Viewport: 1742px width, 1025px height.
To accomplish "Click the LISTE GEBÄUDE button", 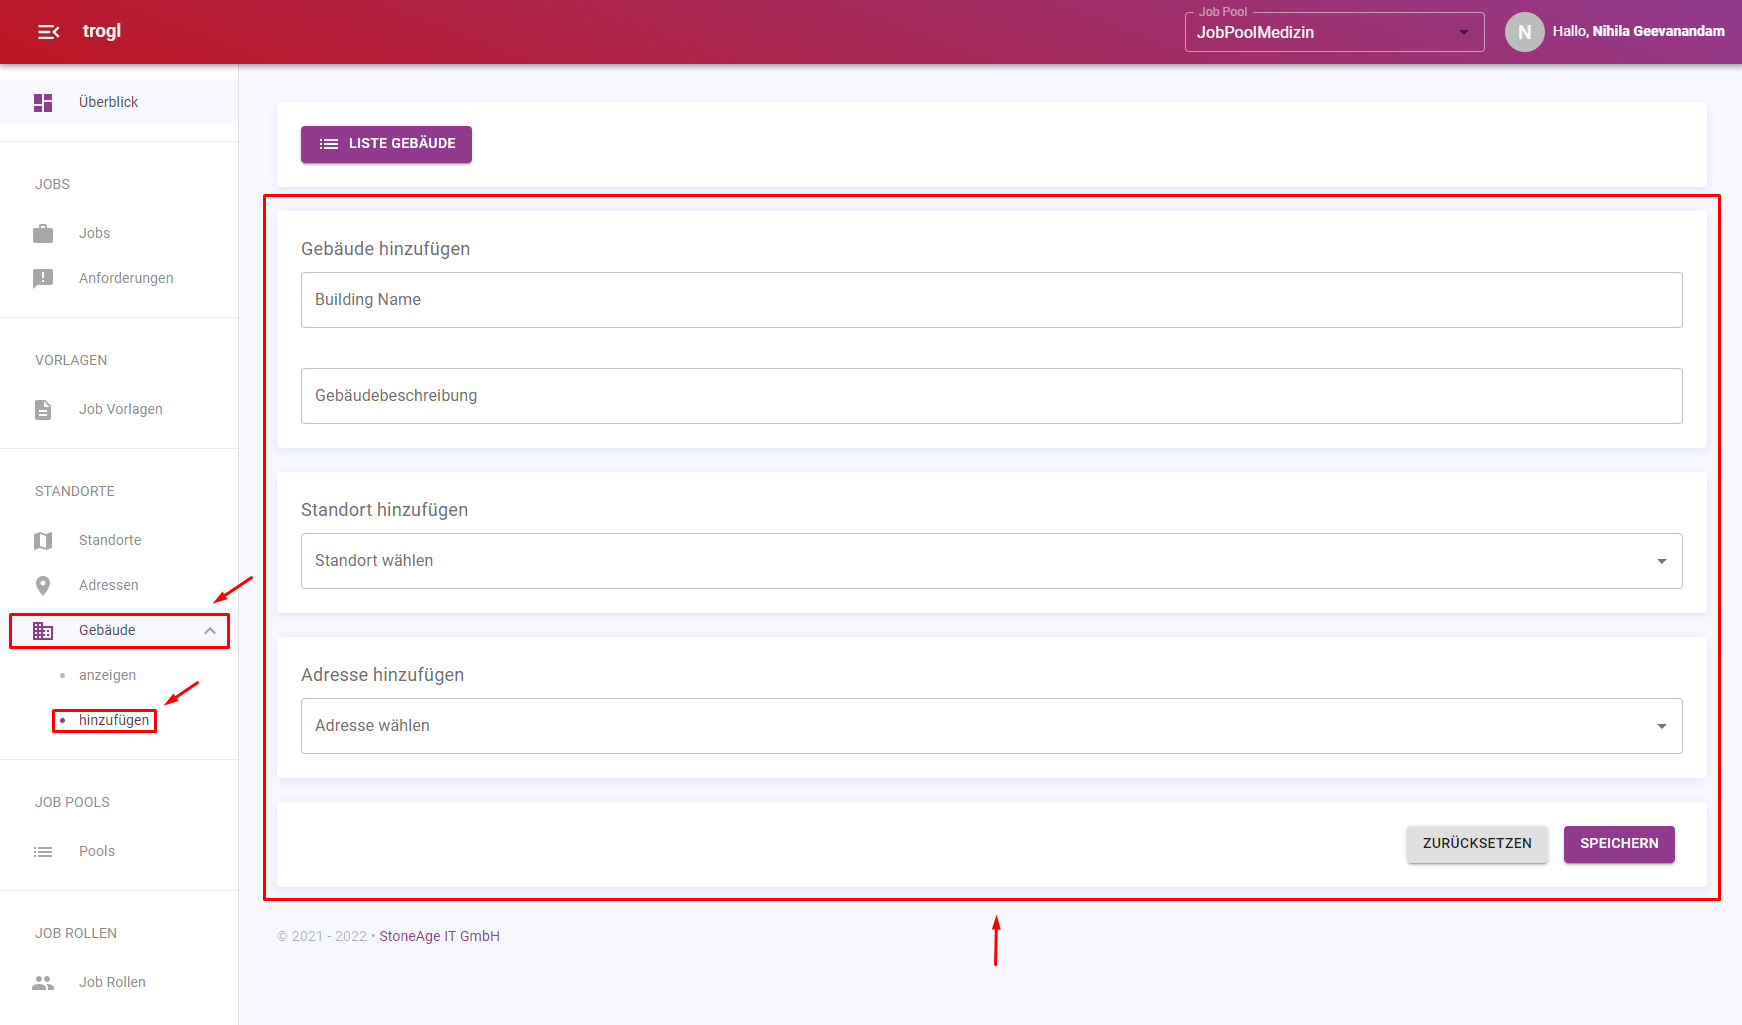I will 386,144.
